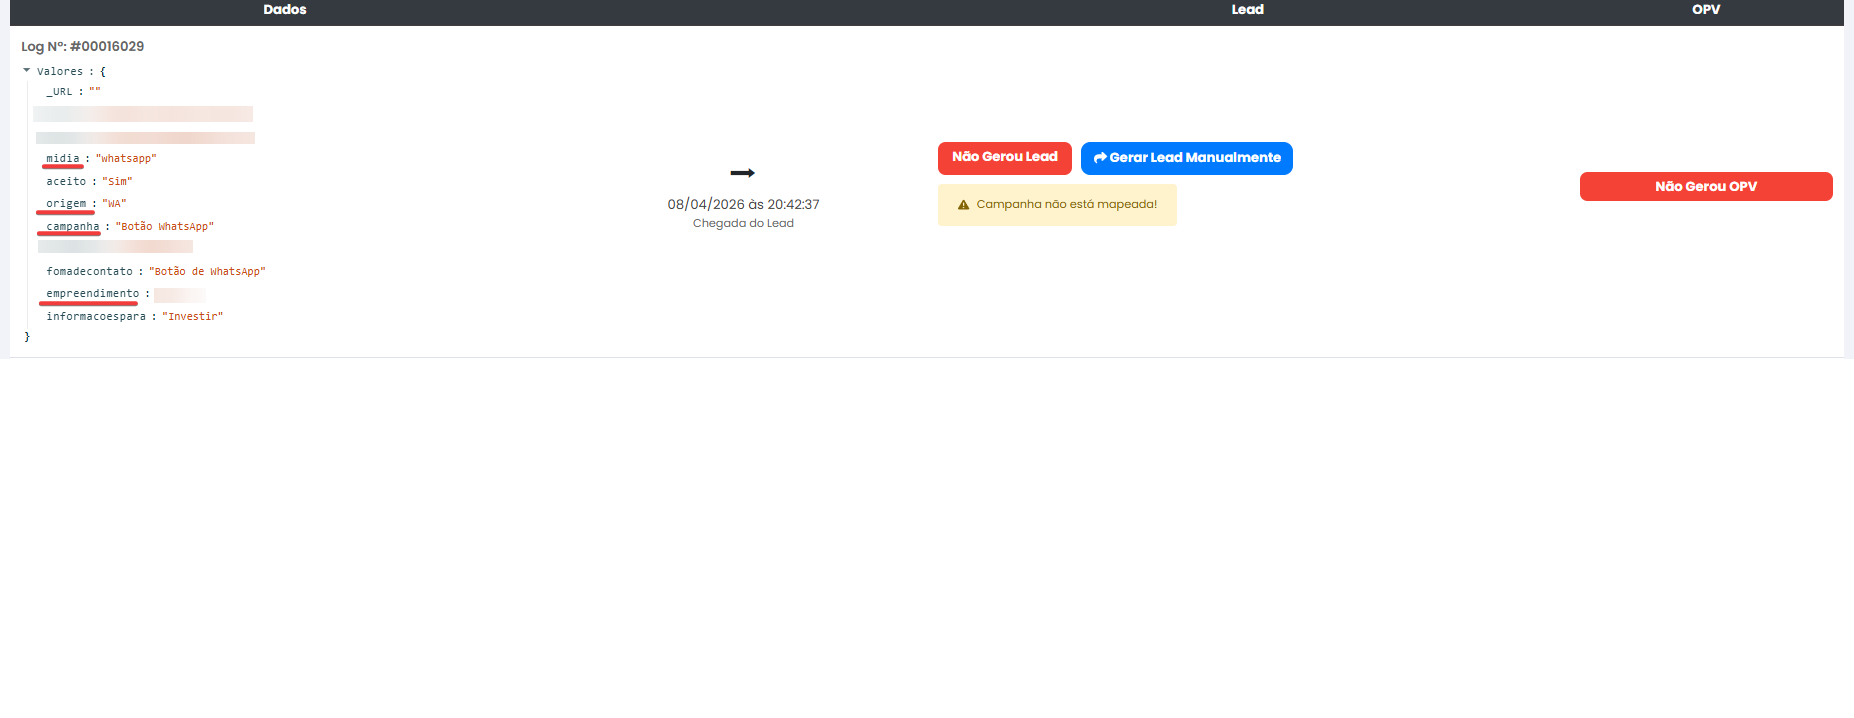The width and height of the screenshot is (1854, 718).
Task: Click the warning triangle icon in the alert
Action: click(963, 205)
